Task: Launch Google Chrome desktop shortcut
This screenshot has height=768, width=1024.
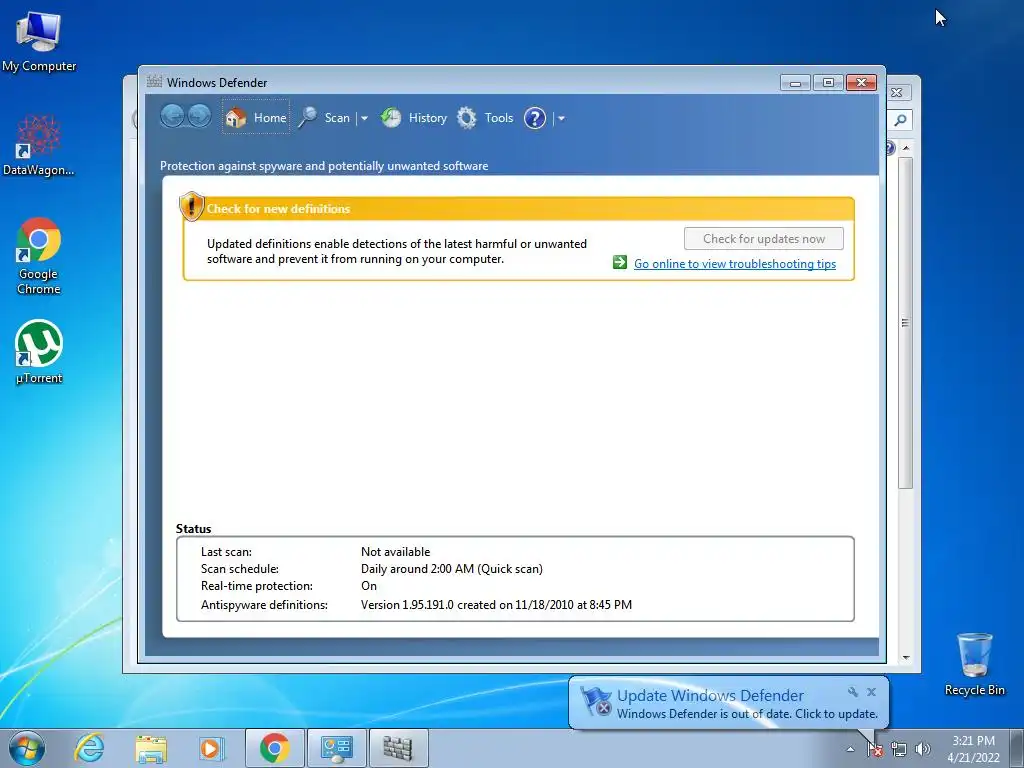Action: 39,256
